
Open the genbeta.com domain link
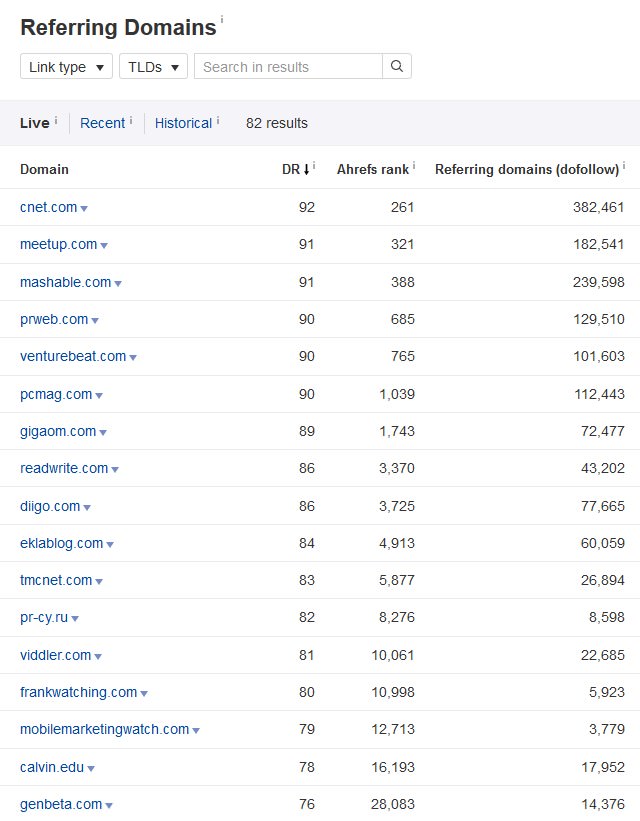click(61, 805)
